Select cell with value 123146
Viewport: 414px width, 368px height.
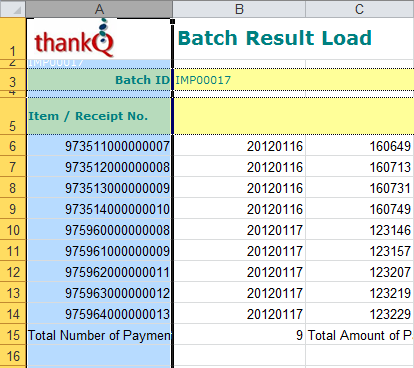click(360, 230)
